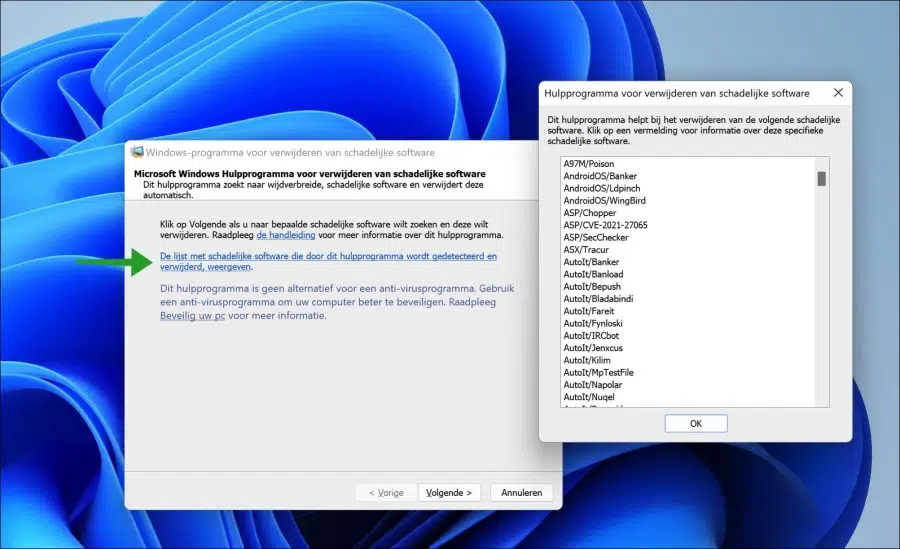Select AutoIt/Bladabindi entry
This screenshot has height=549, width=900.
pyautogui.click(x=598, y=299)
